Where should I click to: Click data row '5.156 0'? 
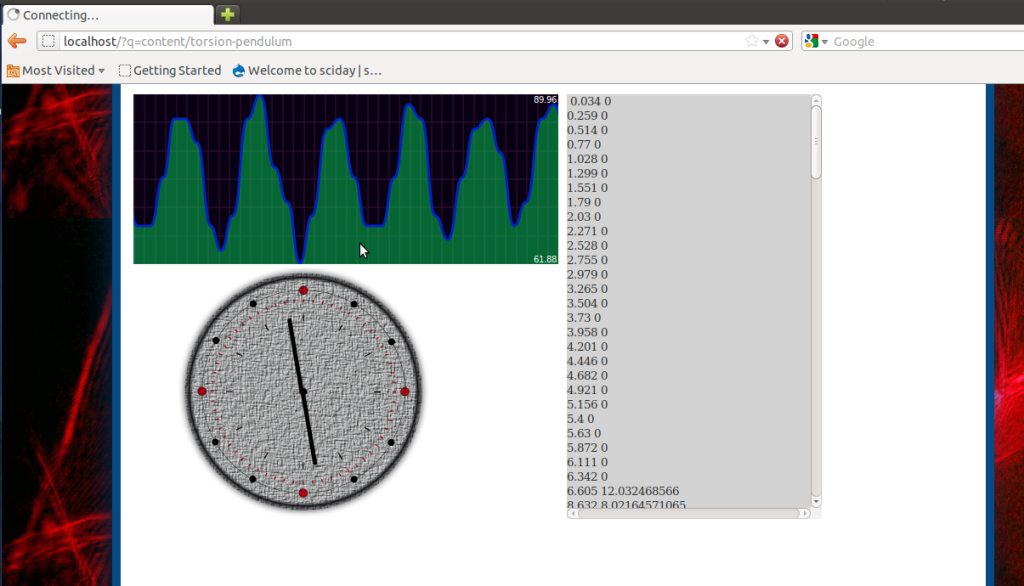[587, 404]
